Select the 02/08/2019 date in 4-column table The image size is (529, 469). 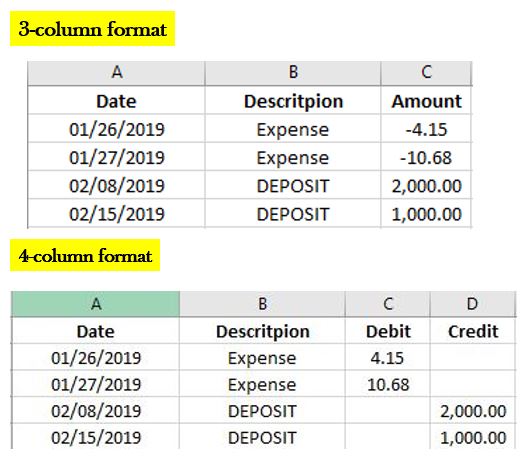[96, 411]
